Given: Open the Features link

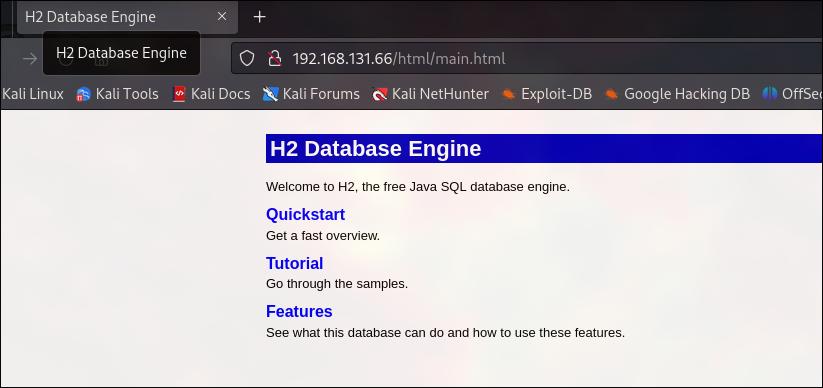Looking at the screenshot, I should (x=299, y=311).
